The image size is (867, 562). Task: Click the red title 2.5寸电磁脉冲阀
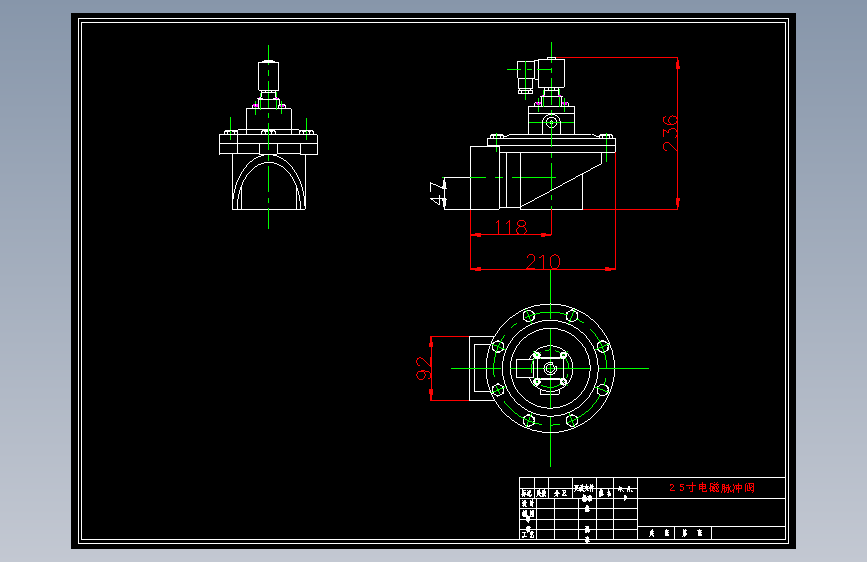point(712,487)
